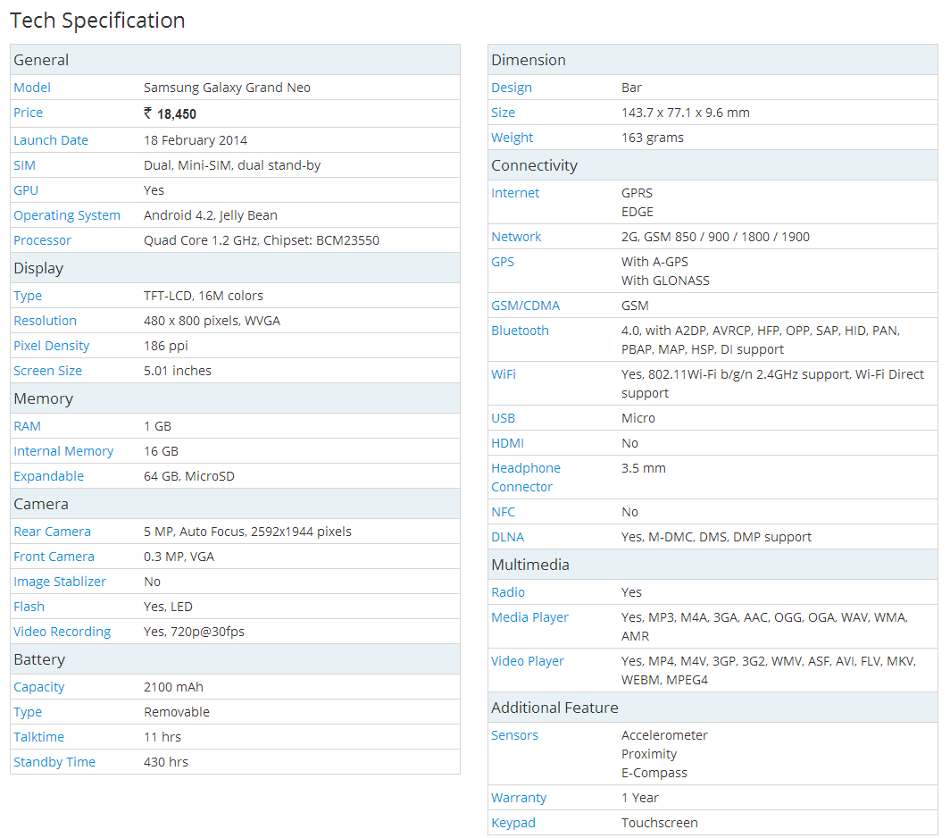Click the "18 February 2014" date value
The width and height of the screenshot is (950, 838).
click(195, 141)
